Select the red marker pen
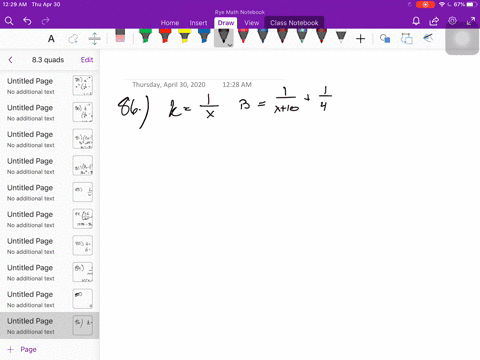Image resolution: width=480 pixels, height=360 pixels. point(165,36)
